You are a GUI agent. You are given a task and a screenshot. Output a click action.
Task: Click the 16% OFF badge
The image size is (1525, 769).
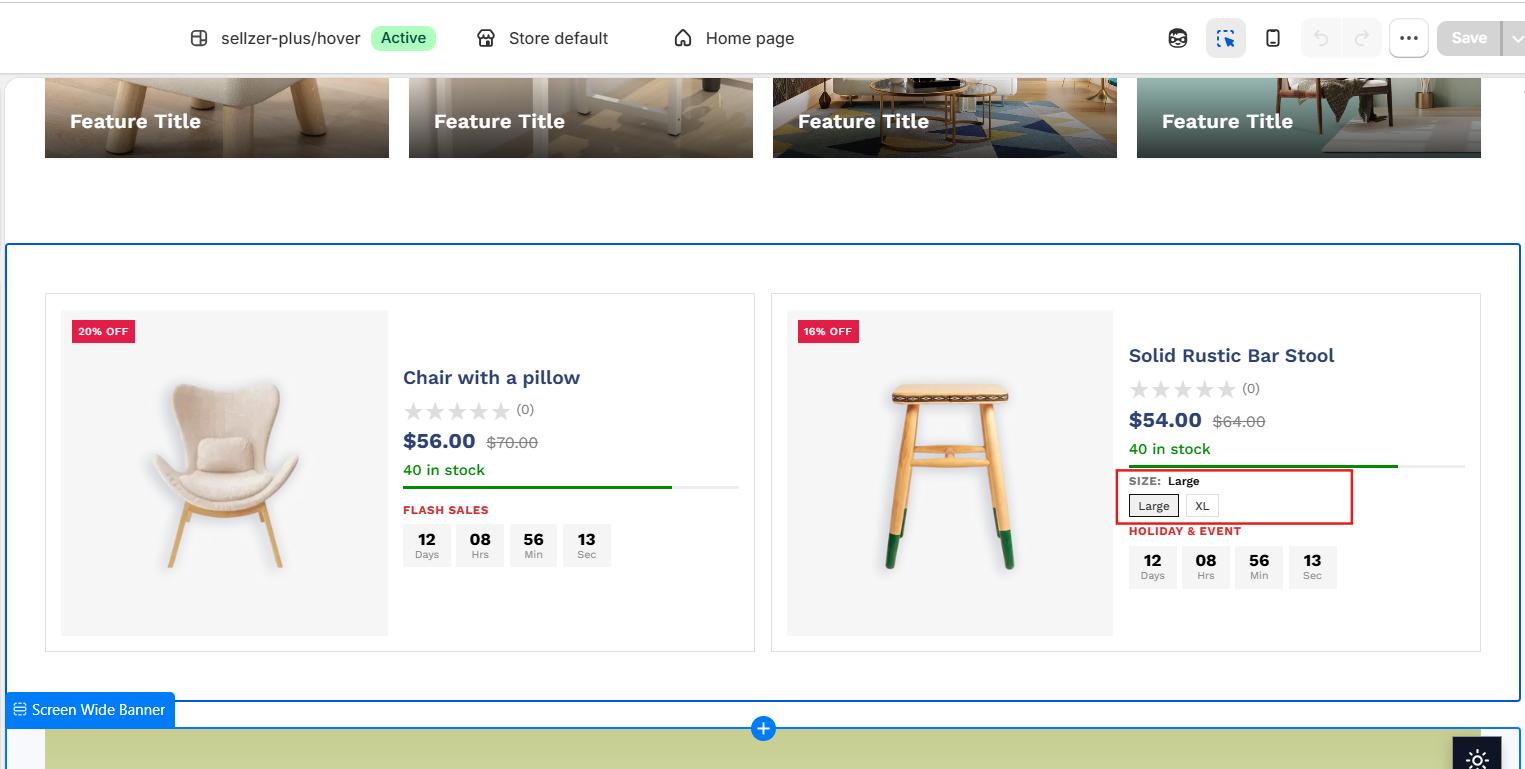pos(828,331)
